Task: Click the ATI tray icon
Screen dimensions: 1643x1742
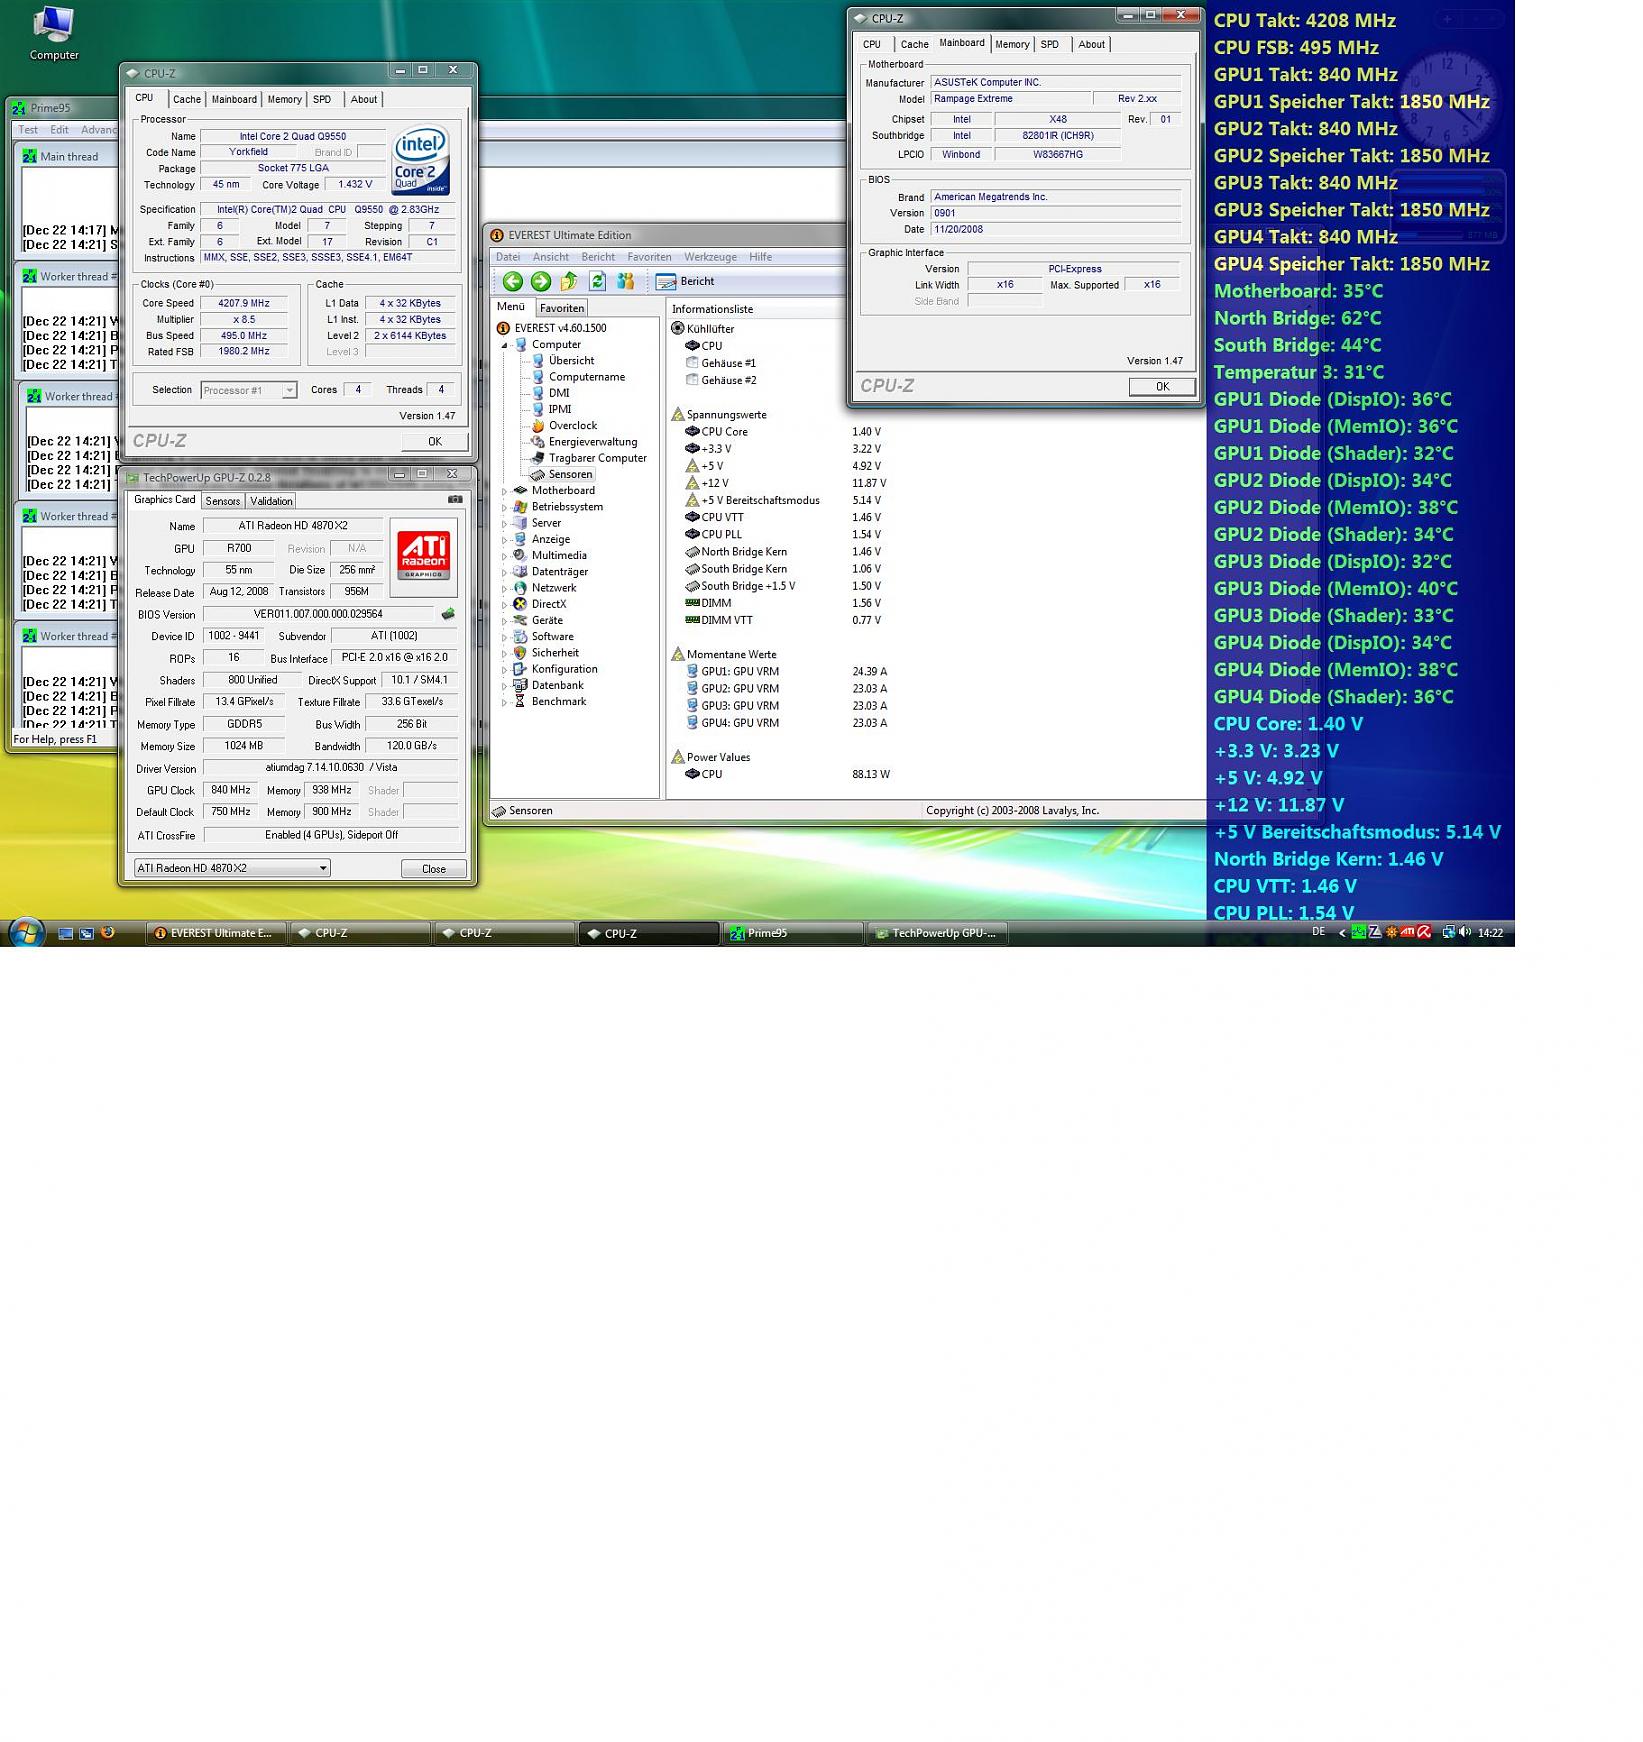Action: (x=1407, y=932)
